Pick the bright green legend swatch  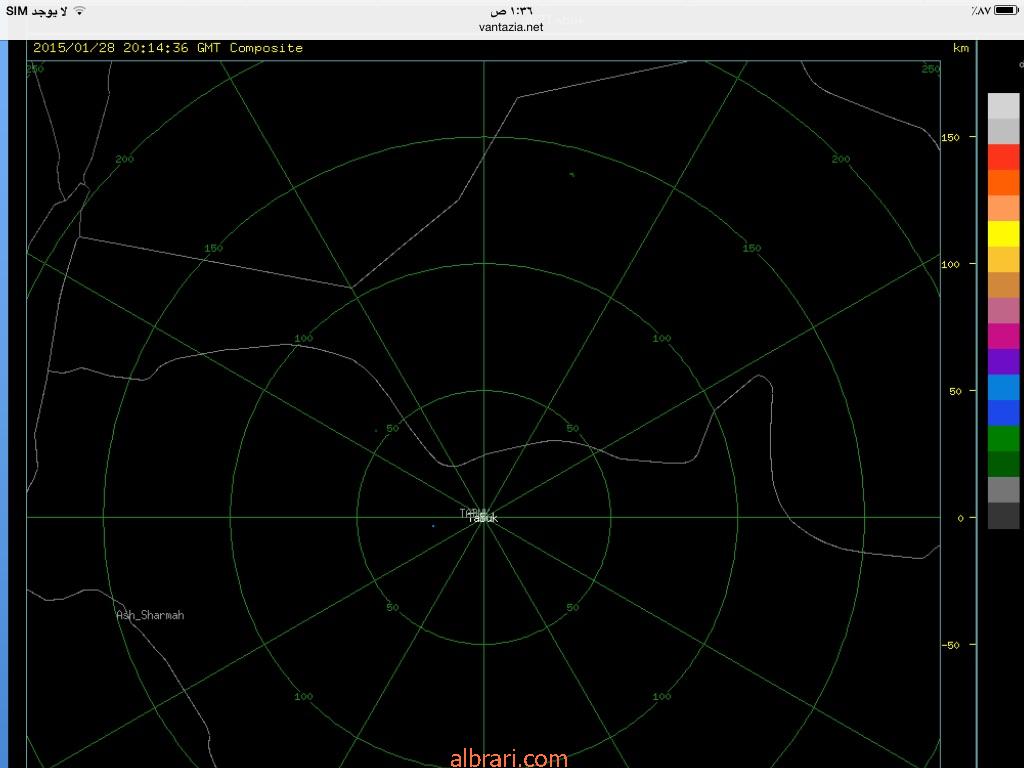[x=1003, y=438]
